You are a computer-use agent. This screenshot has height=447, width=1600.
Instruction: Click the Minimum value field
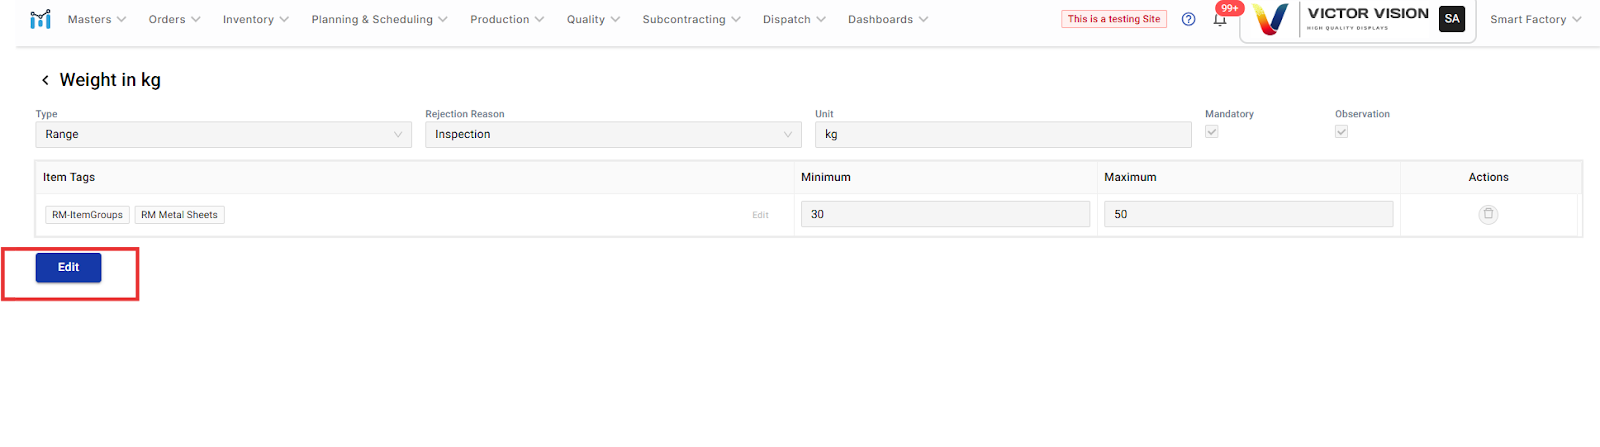945,214
